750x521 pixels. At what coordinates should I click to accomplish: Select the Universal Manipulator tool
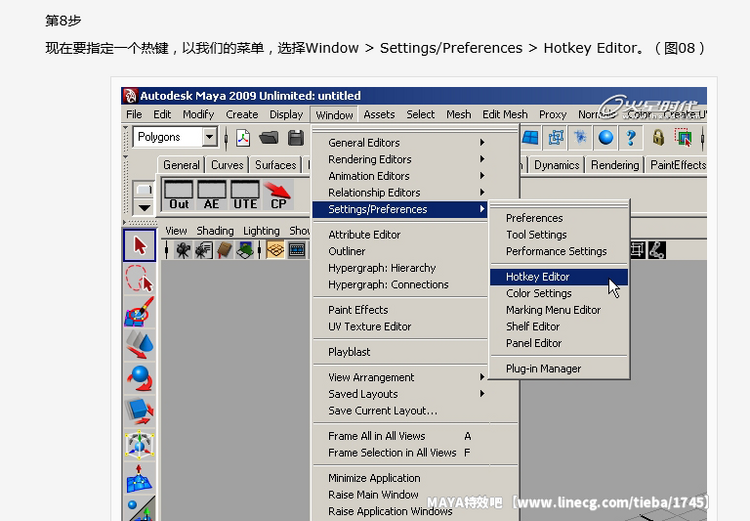point(140,444)
